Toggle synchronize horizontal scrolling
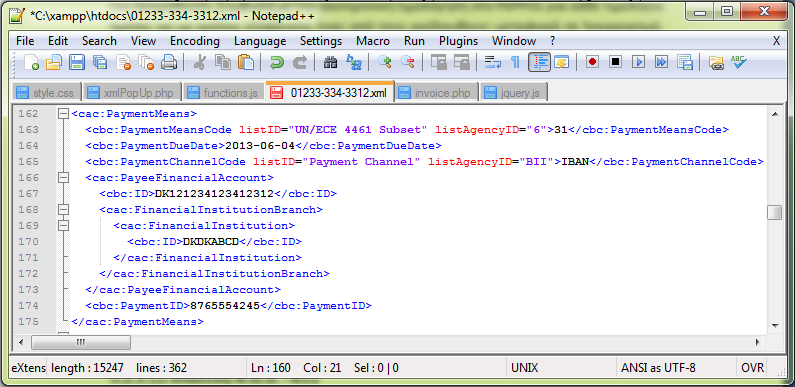This screenshot has height=387, width=795. [462, 62]
